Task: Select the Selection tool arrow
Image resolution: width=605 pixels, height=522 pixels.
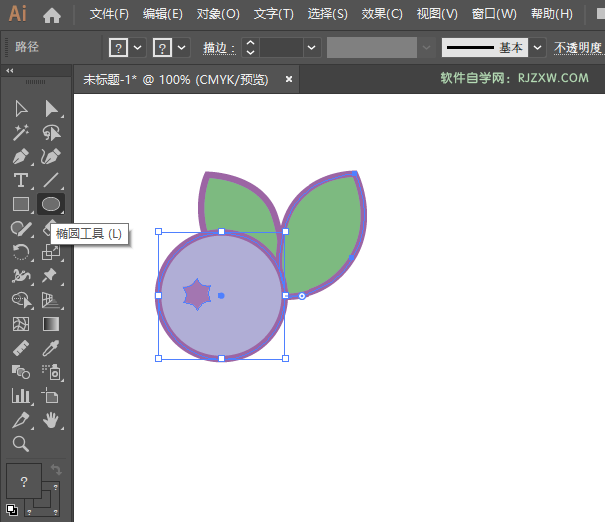Action: click(x=21, y=108)
